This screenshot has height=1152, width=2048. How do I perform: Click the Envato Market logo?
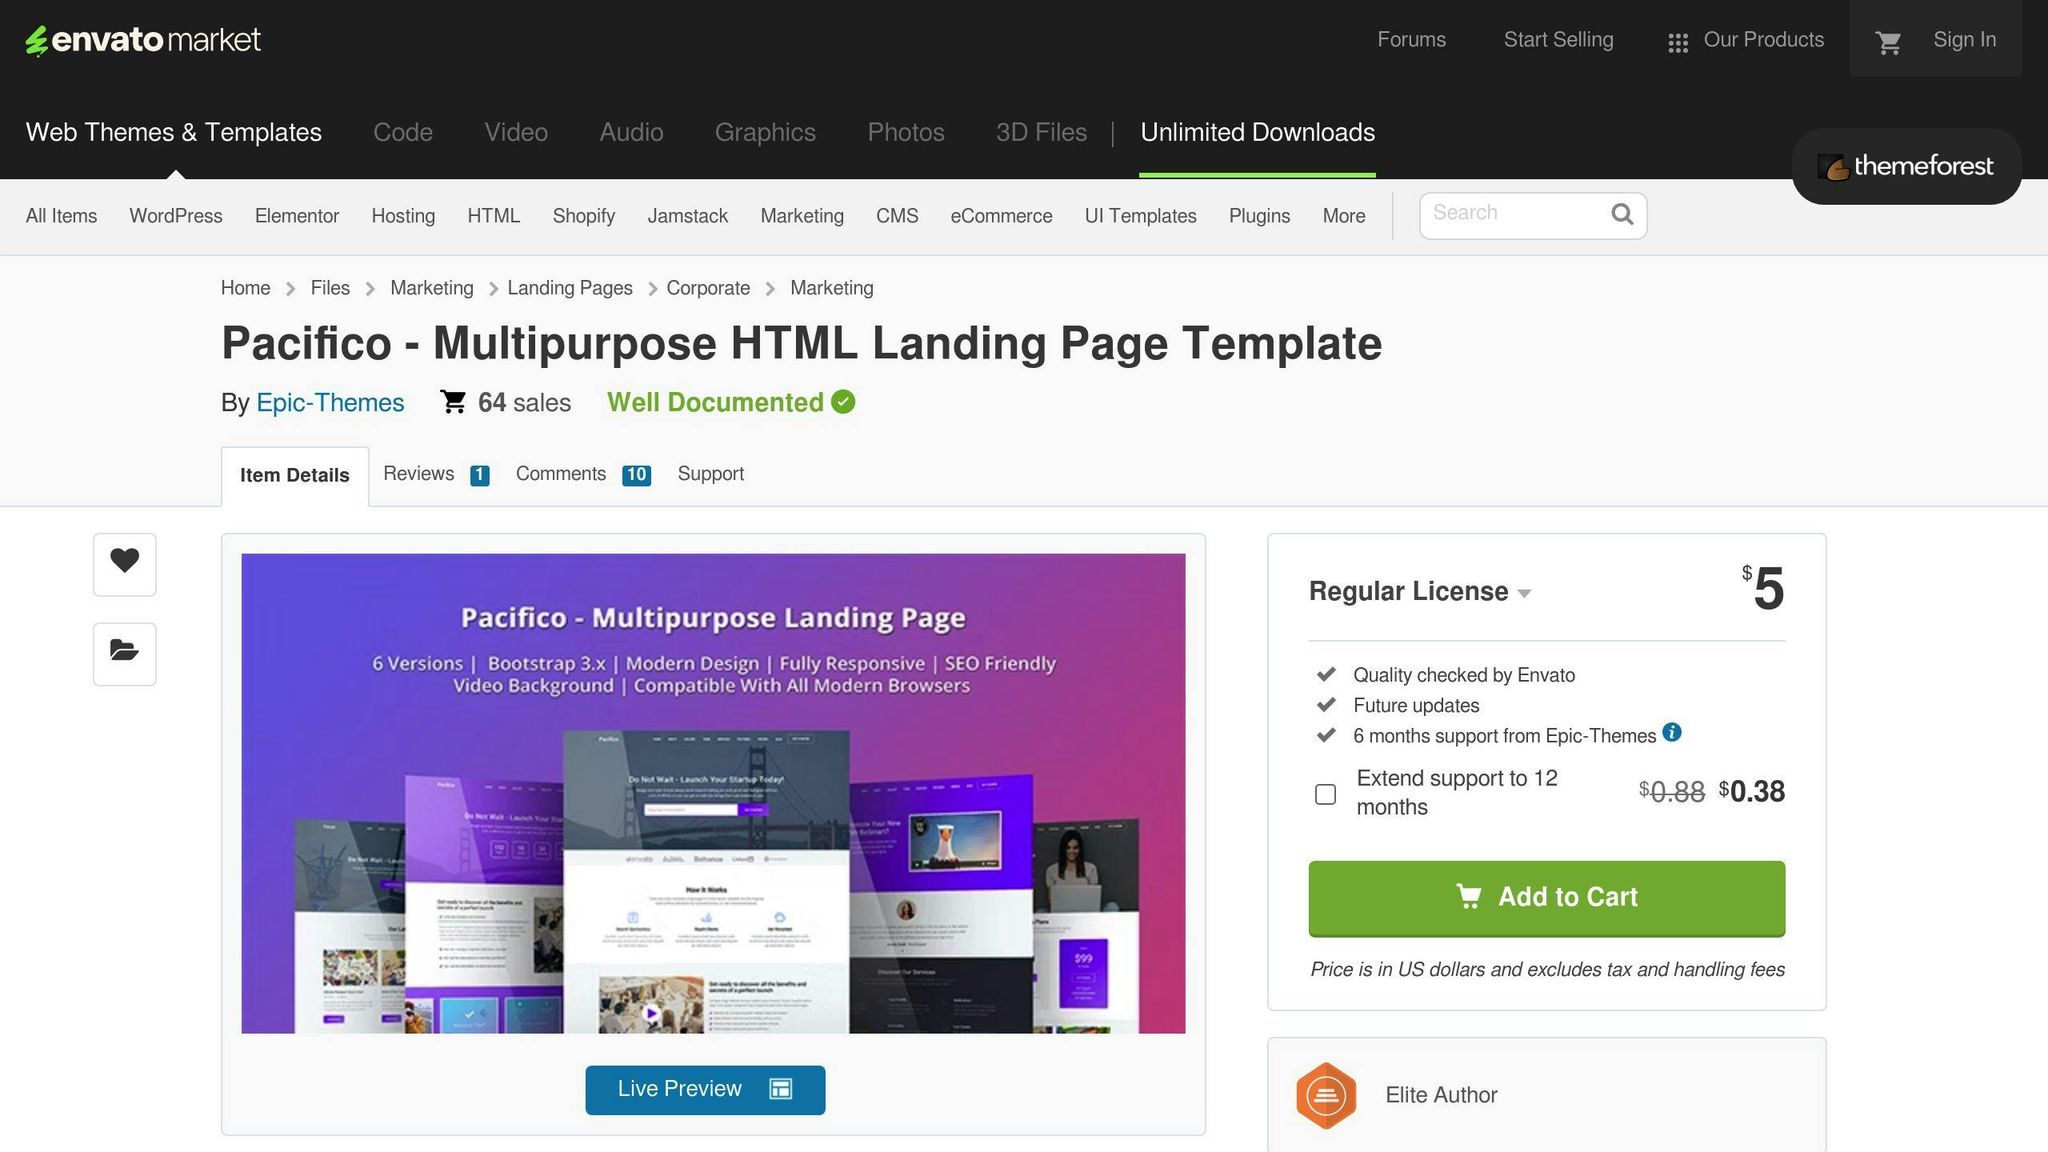[x=143, y=40]
